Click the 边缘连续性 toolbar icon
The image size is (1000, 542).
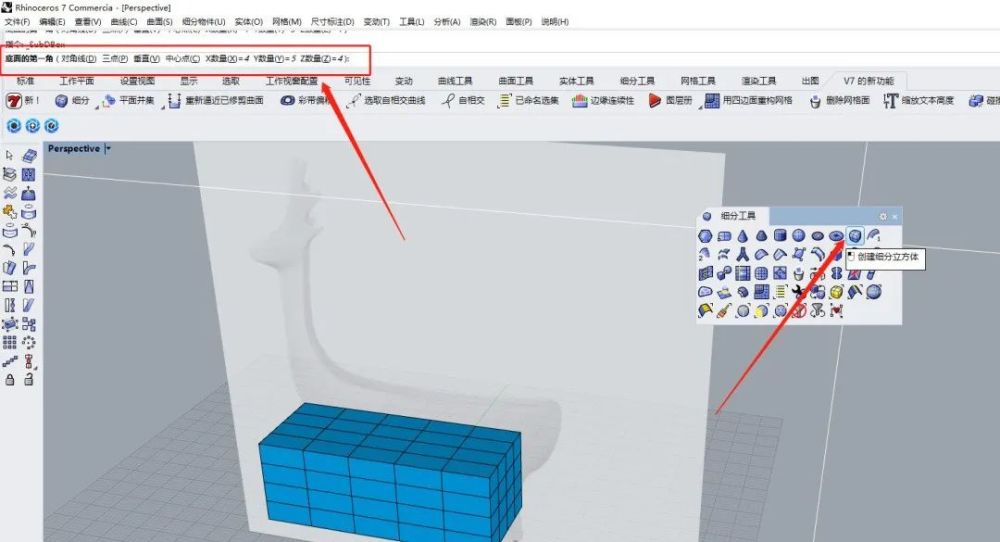[579, 101]
